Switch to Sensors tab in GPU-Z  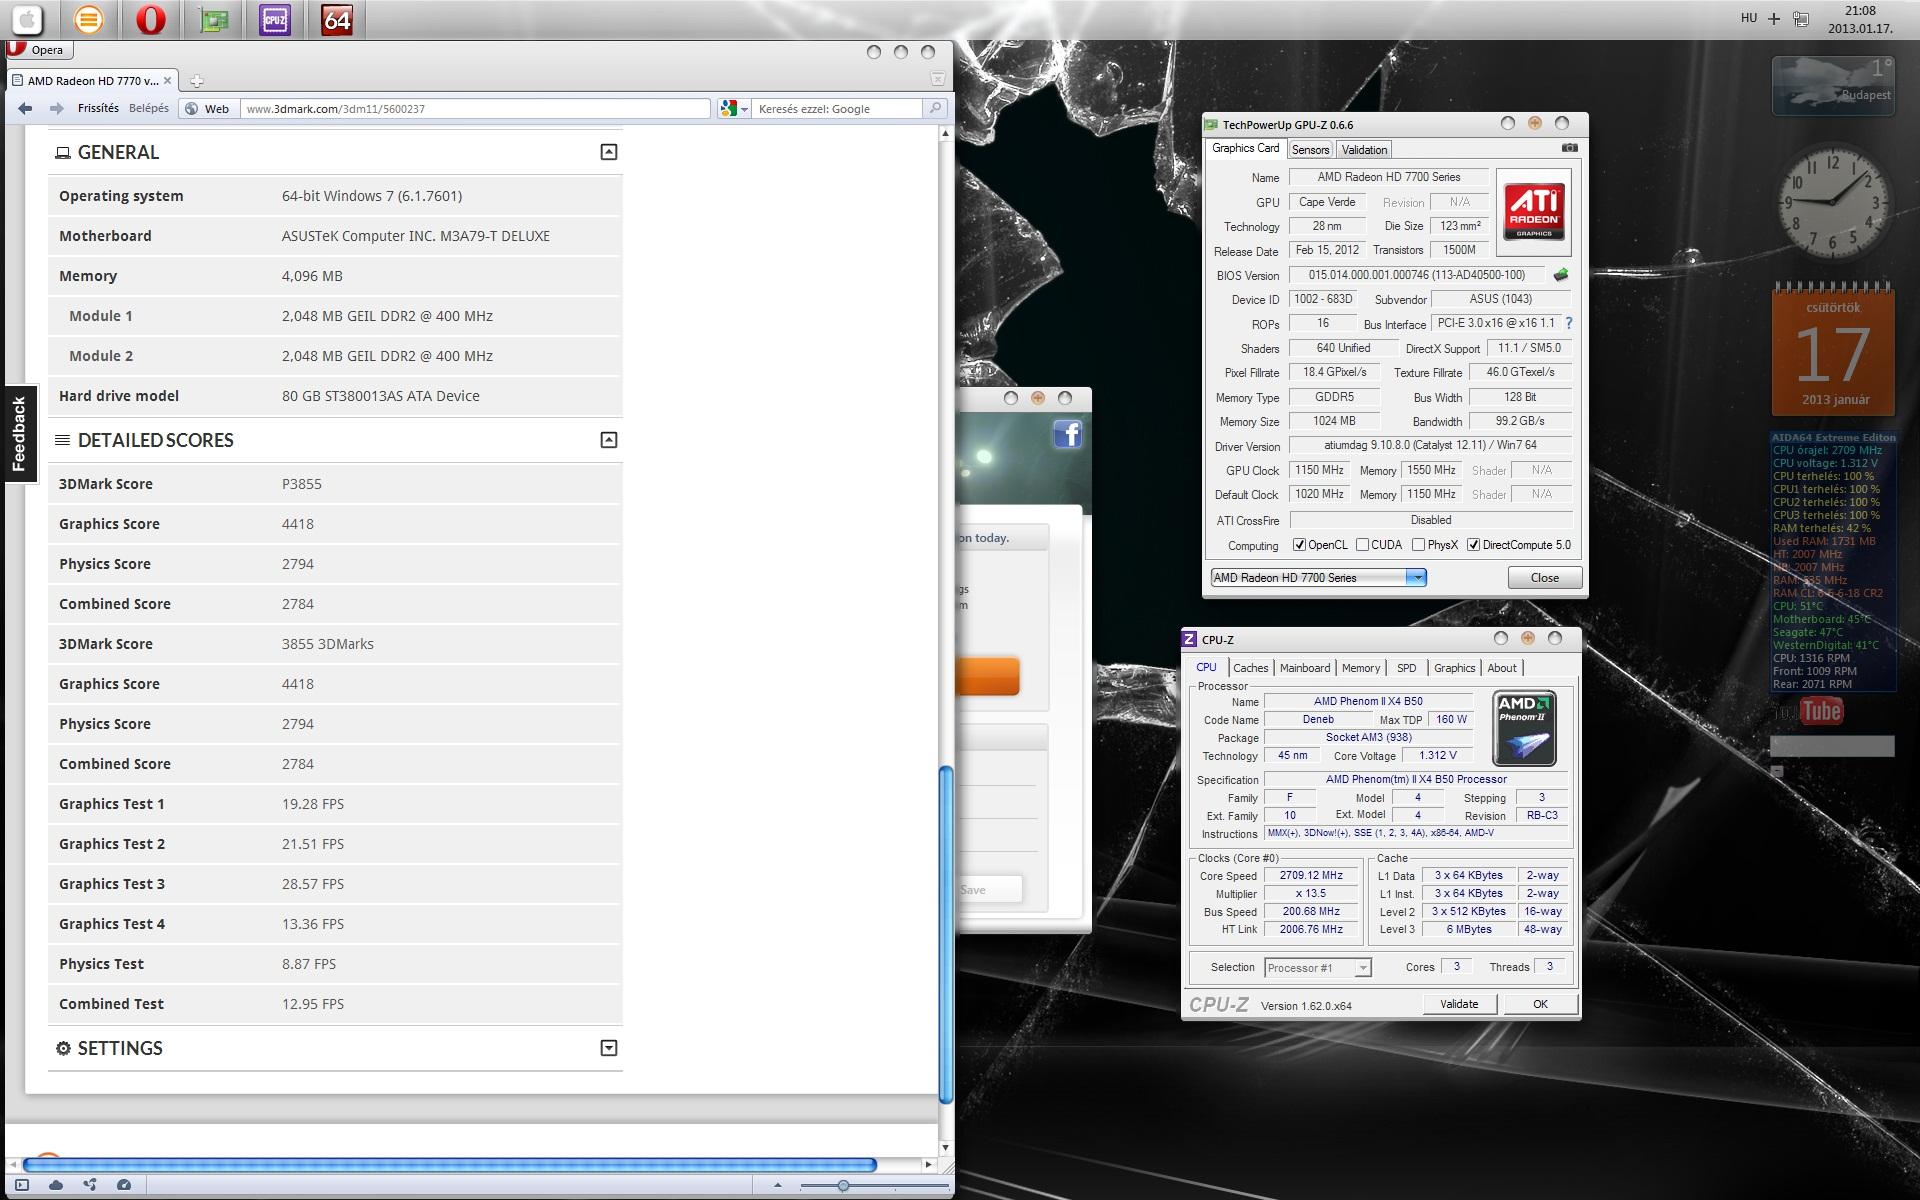coord(1310,150)
